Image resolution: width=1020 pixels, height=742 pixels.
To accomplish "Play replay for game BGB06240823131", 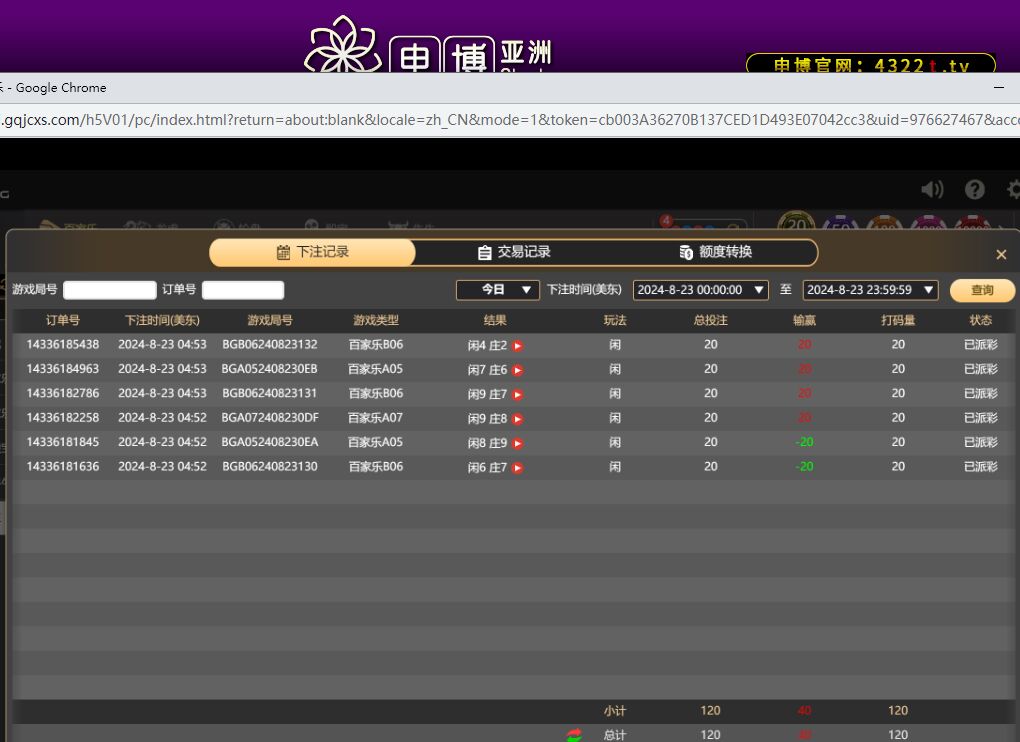I will point(518,395).
